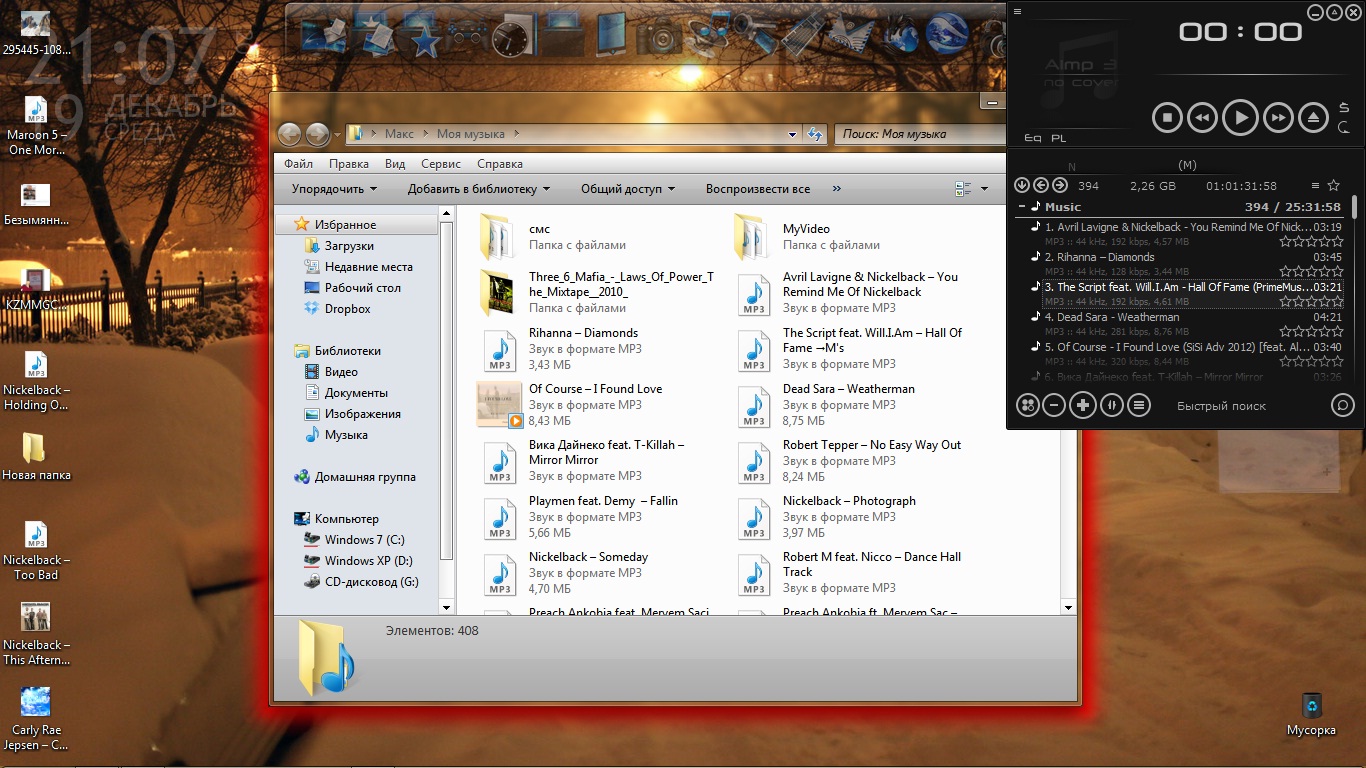Start playback with the AIMP play button
Image resolution: width=1366 pixels, height=768 pixels.
[x=1240, y=118]
